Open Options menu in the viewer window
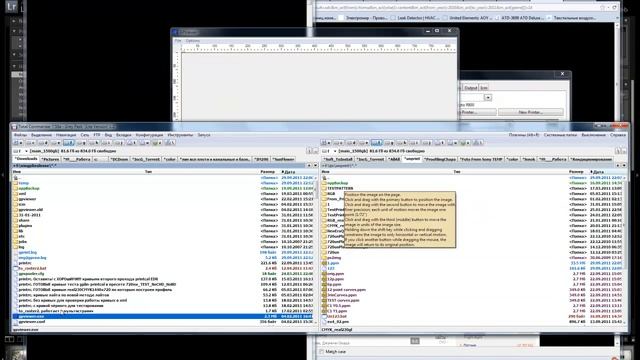 point(193,40)
